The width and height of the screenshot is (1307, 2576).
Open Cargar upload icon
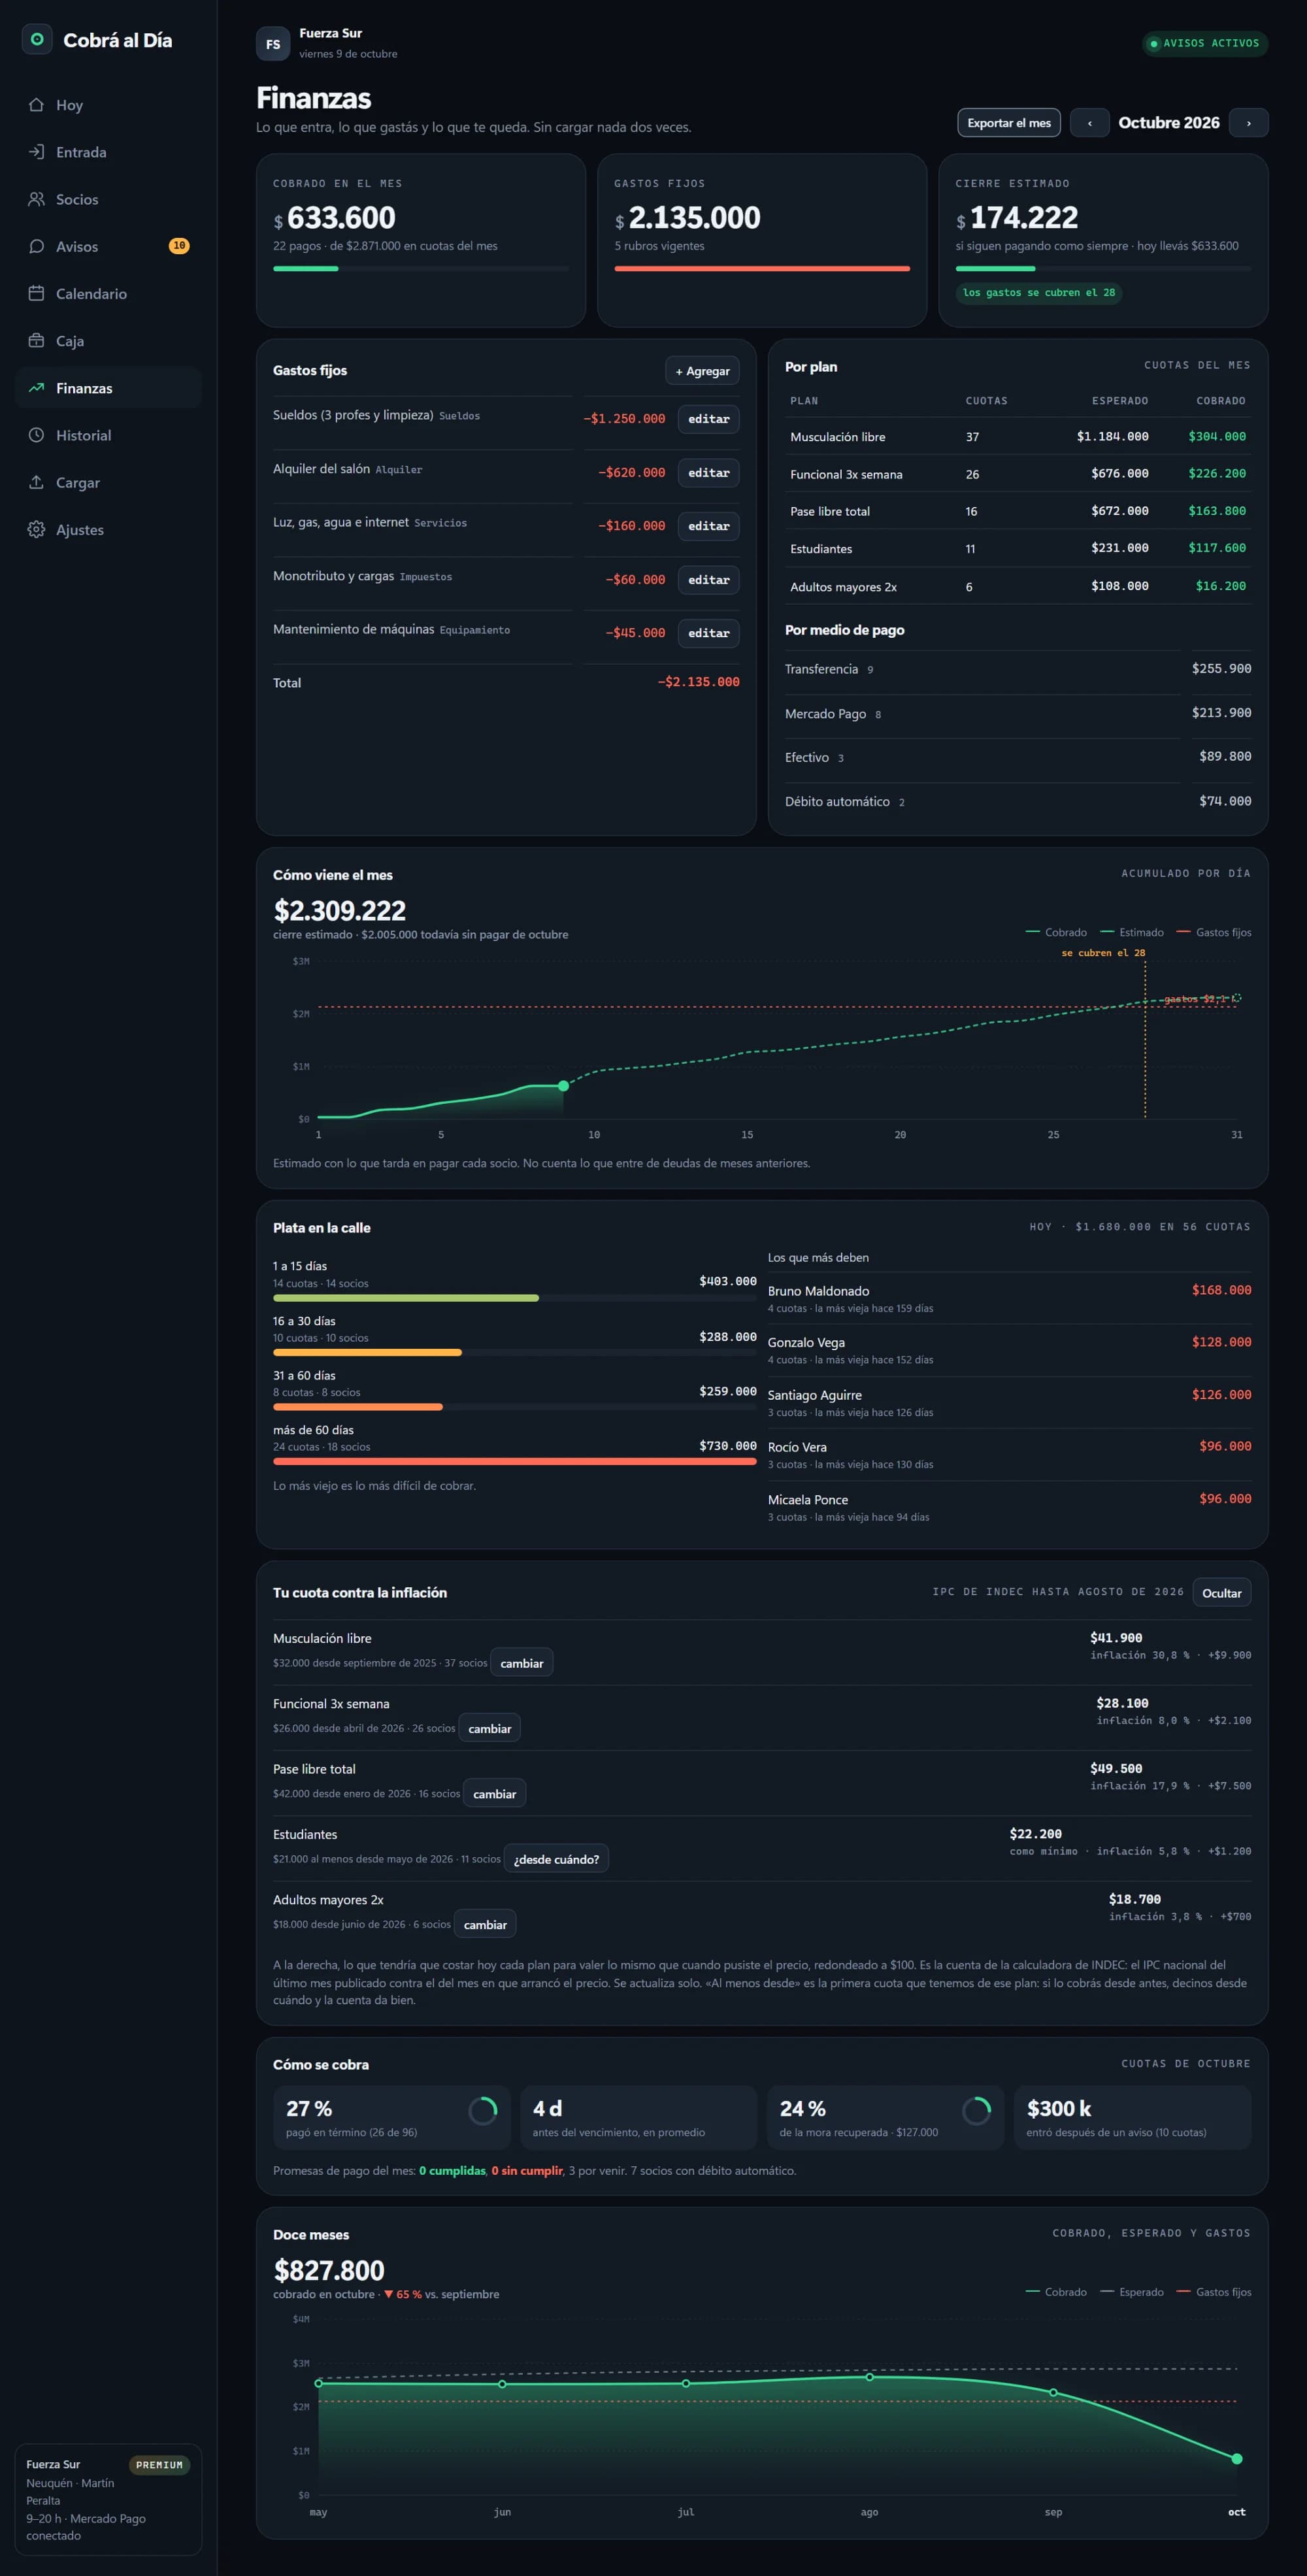pyautogui.click(x=36, y=482)
